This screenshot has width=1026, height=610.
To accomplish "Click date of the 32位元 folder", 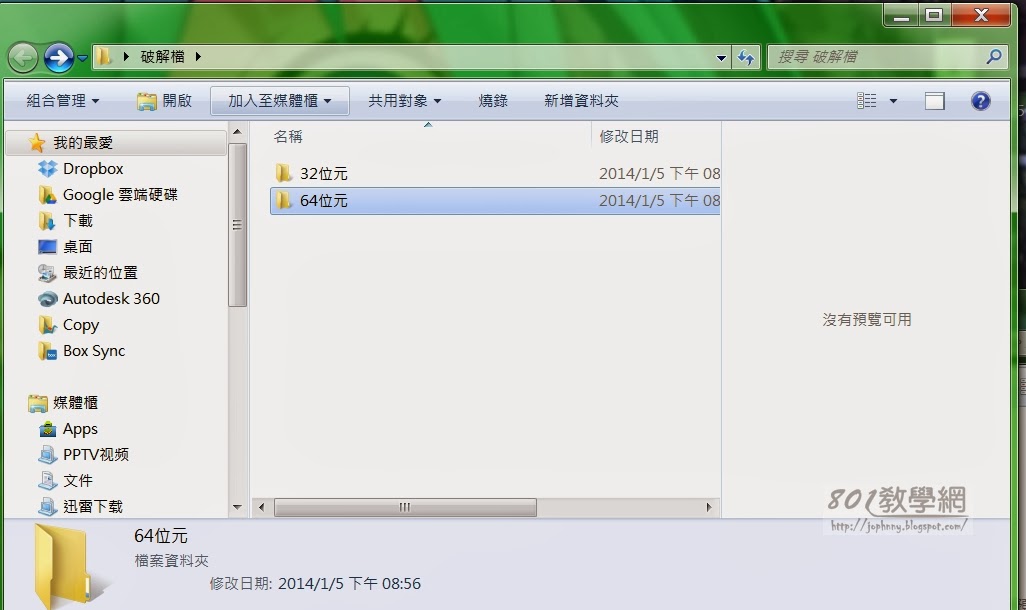I will (660, 173).
